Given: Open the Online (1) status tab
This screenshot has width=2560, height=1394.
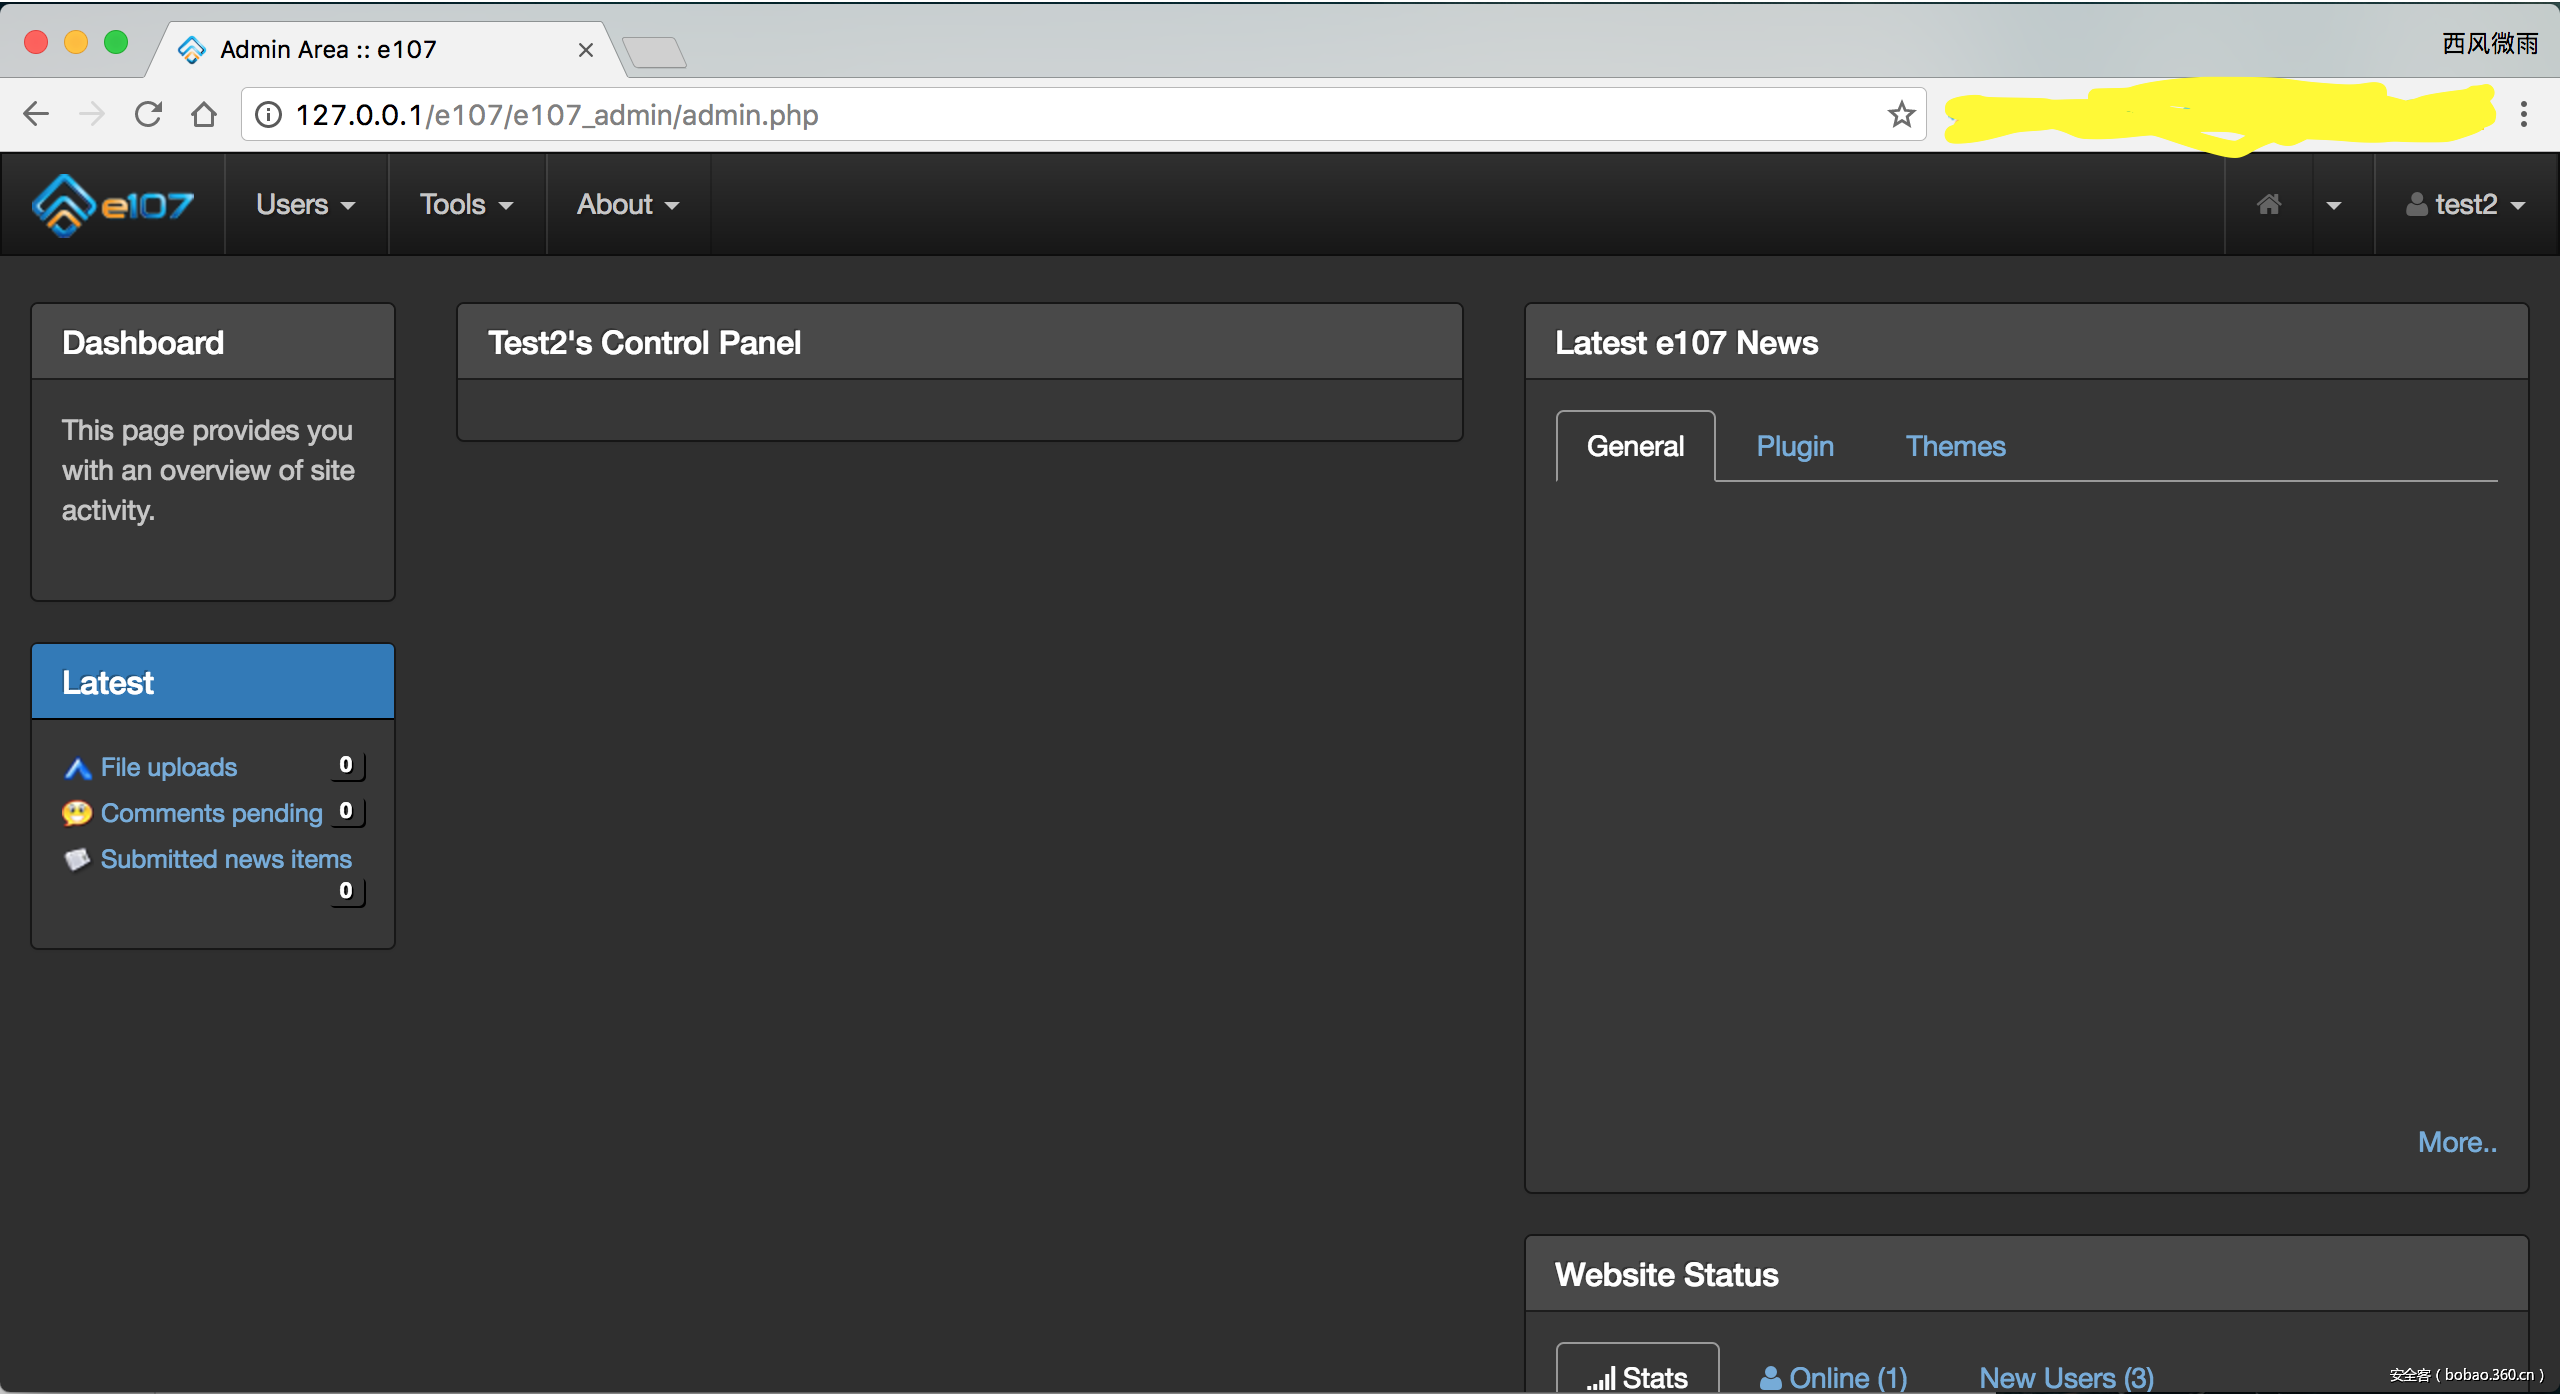Looking at the screenshot, I should (x=1834, y=1377).
